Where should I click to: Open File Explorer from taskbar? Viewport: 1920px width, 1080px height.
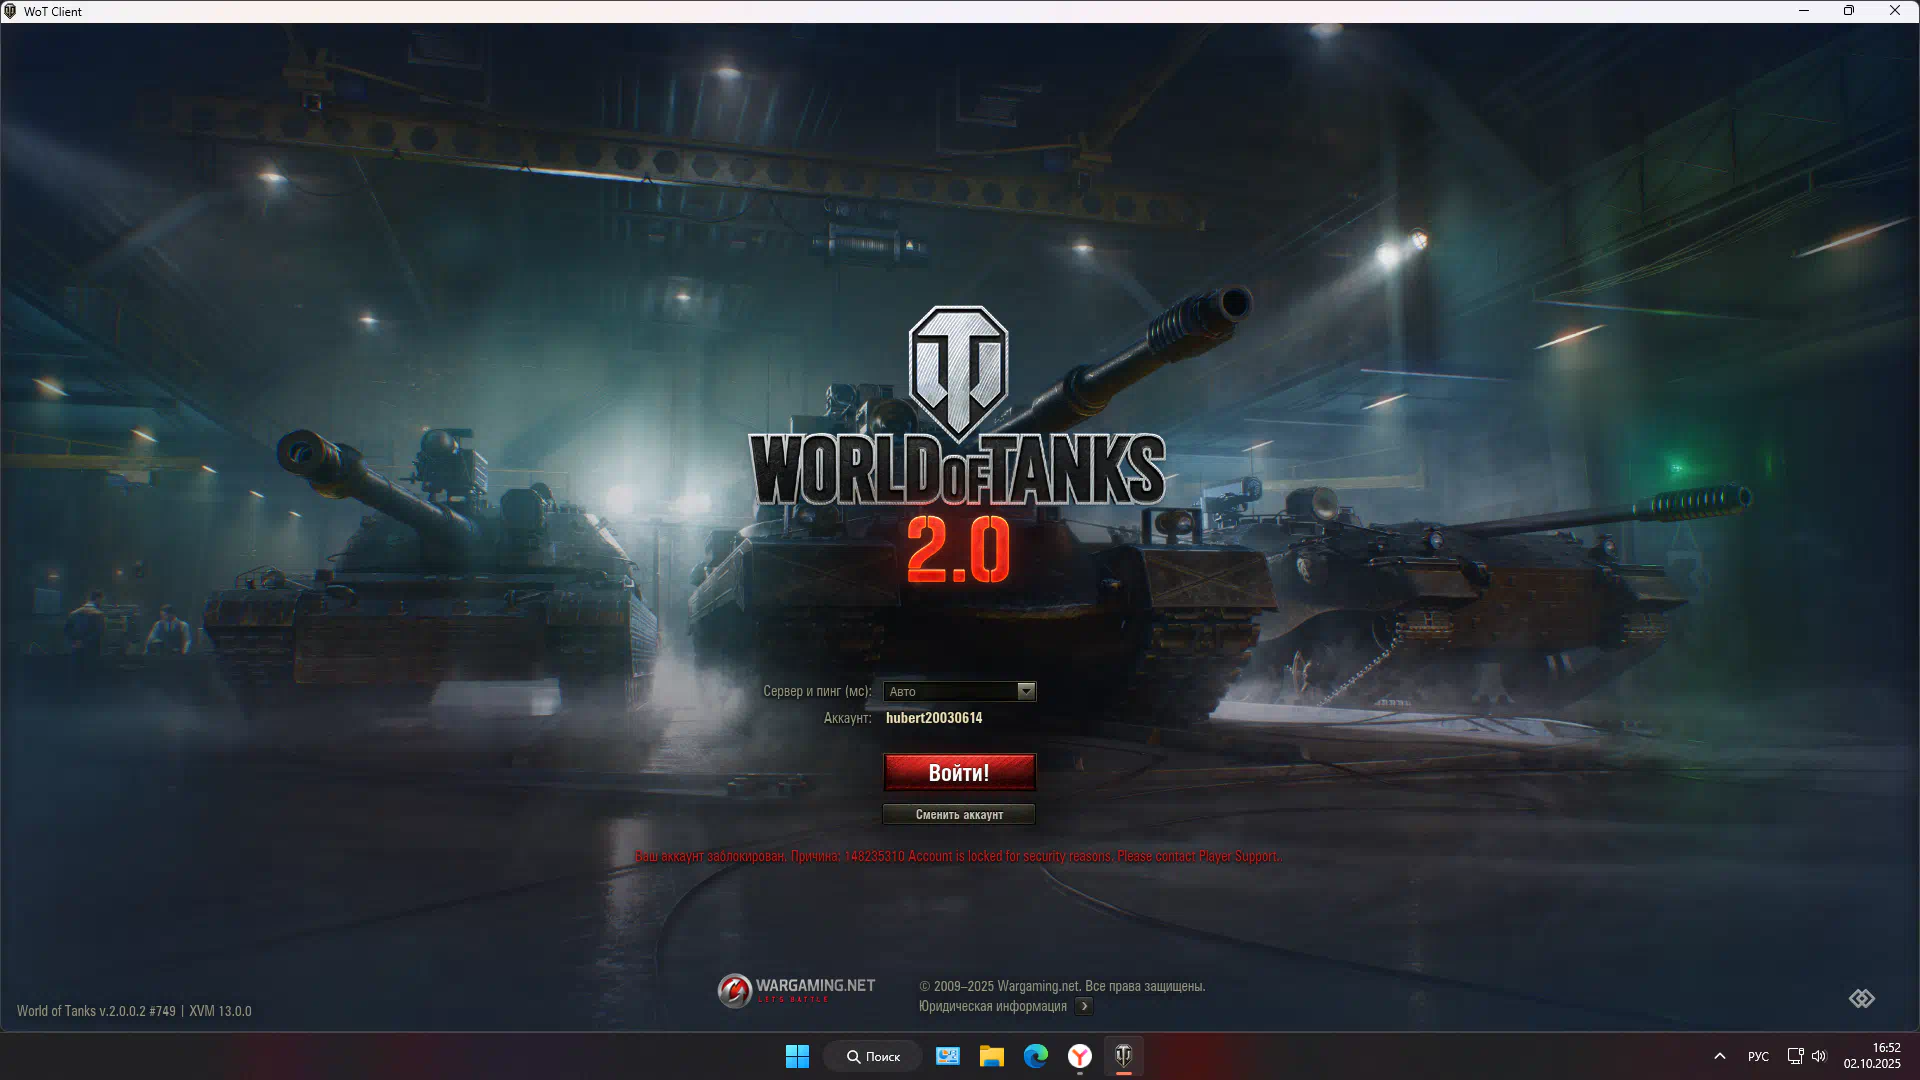tap(991, 1056)
